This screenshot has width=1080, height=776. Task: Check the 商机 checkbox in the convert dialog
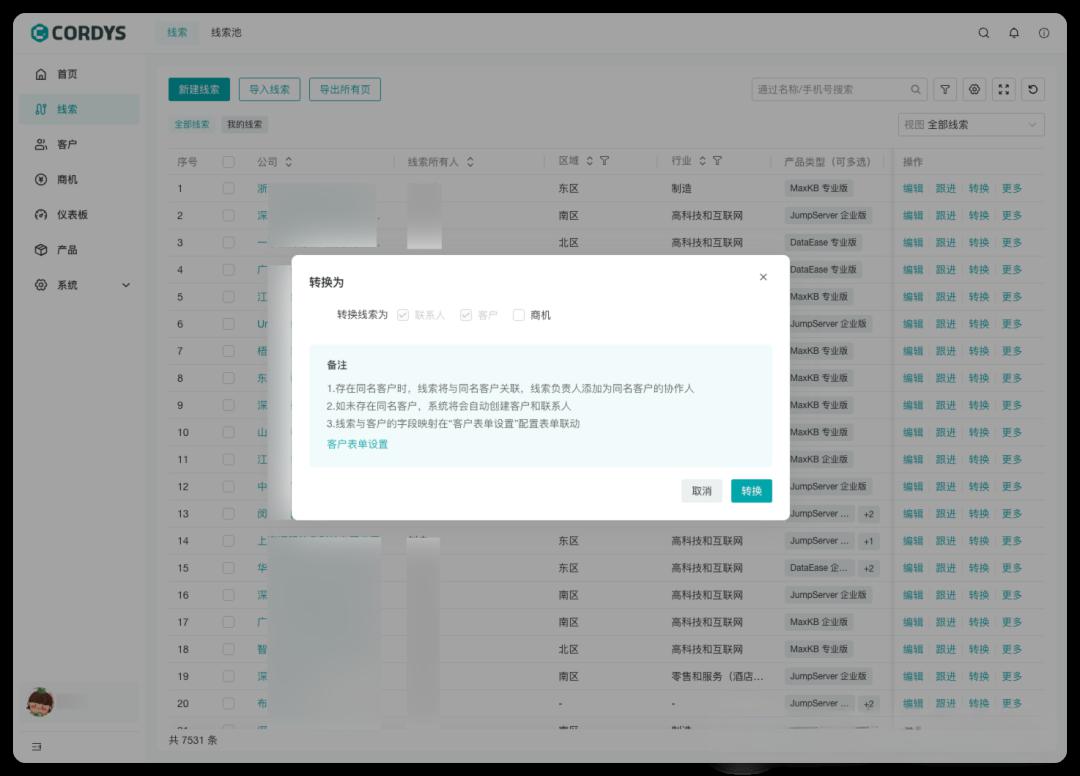coord(518,314)
